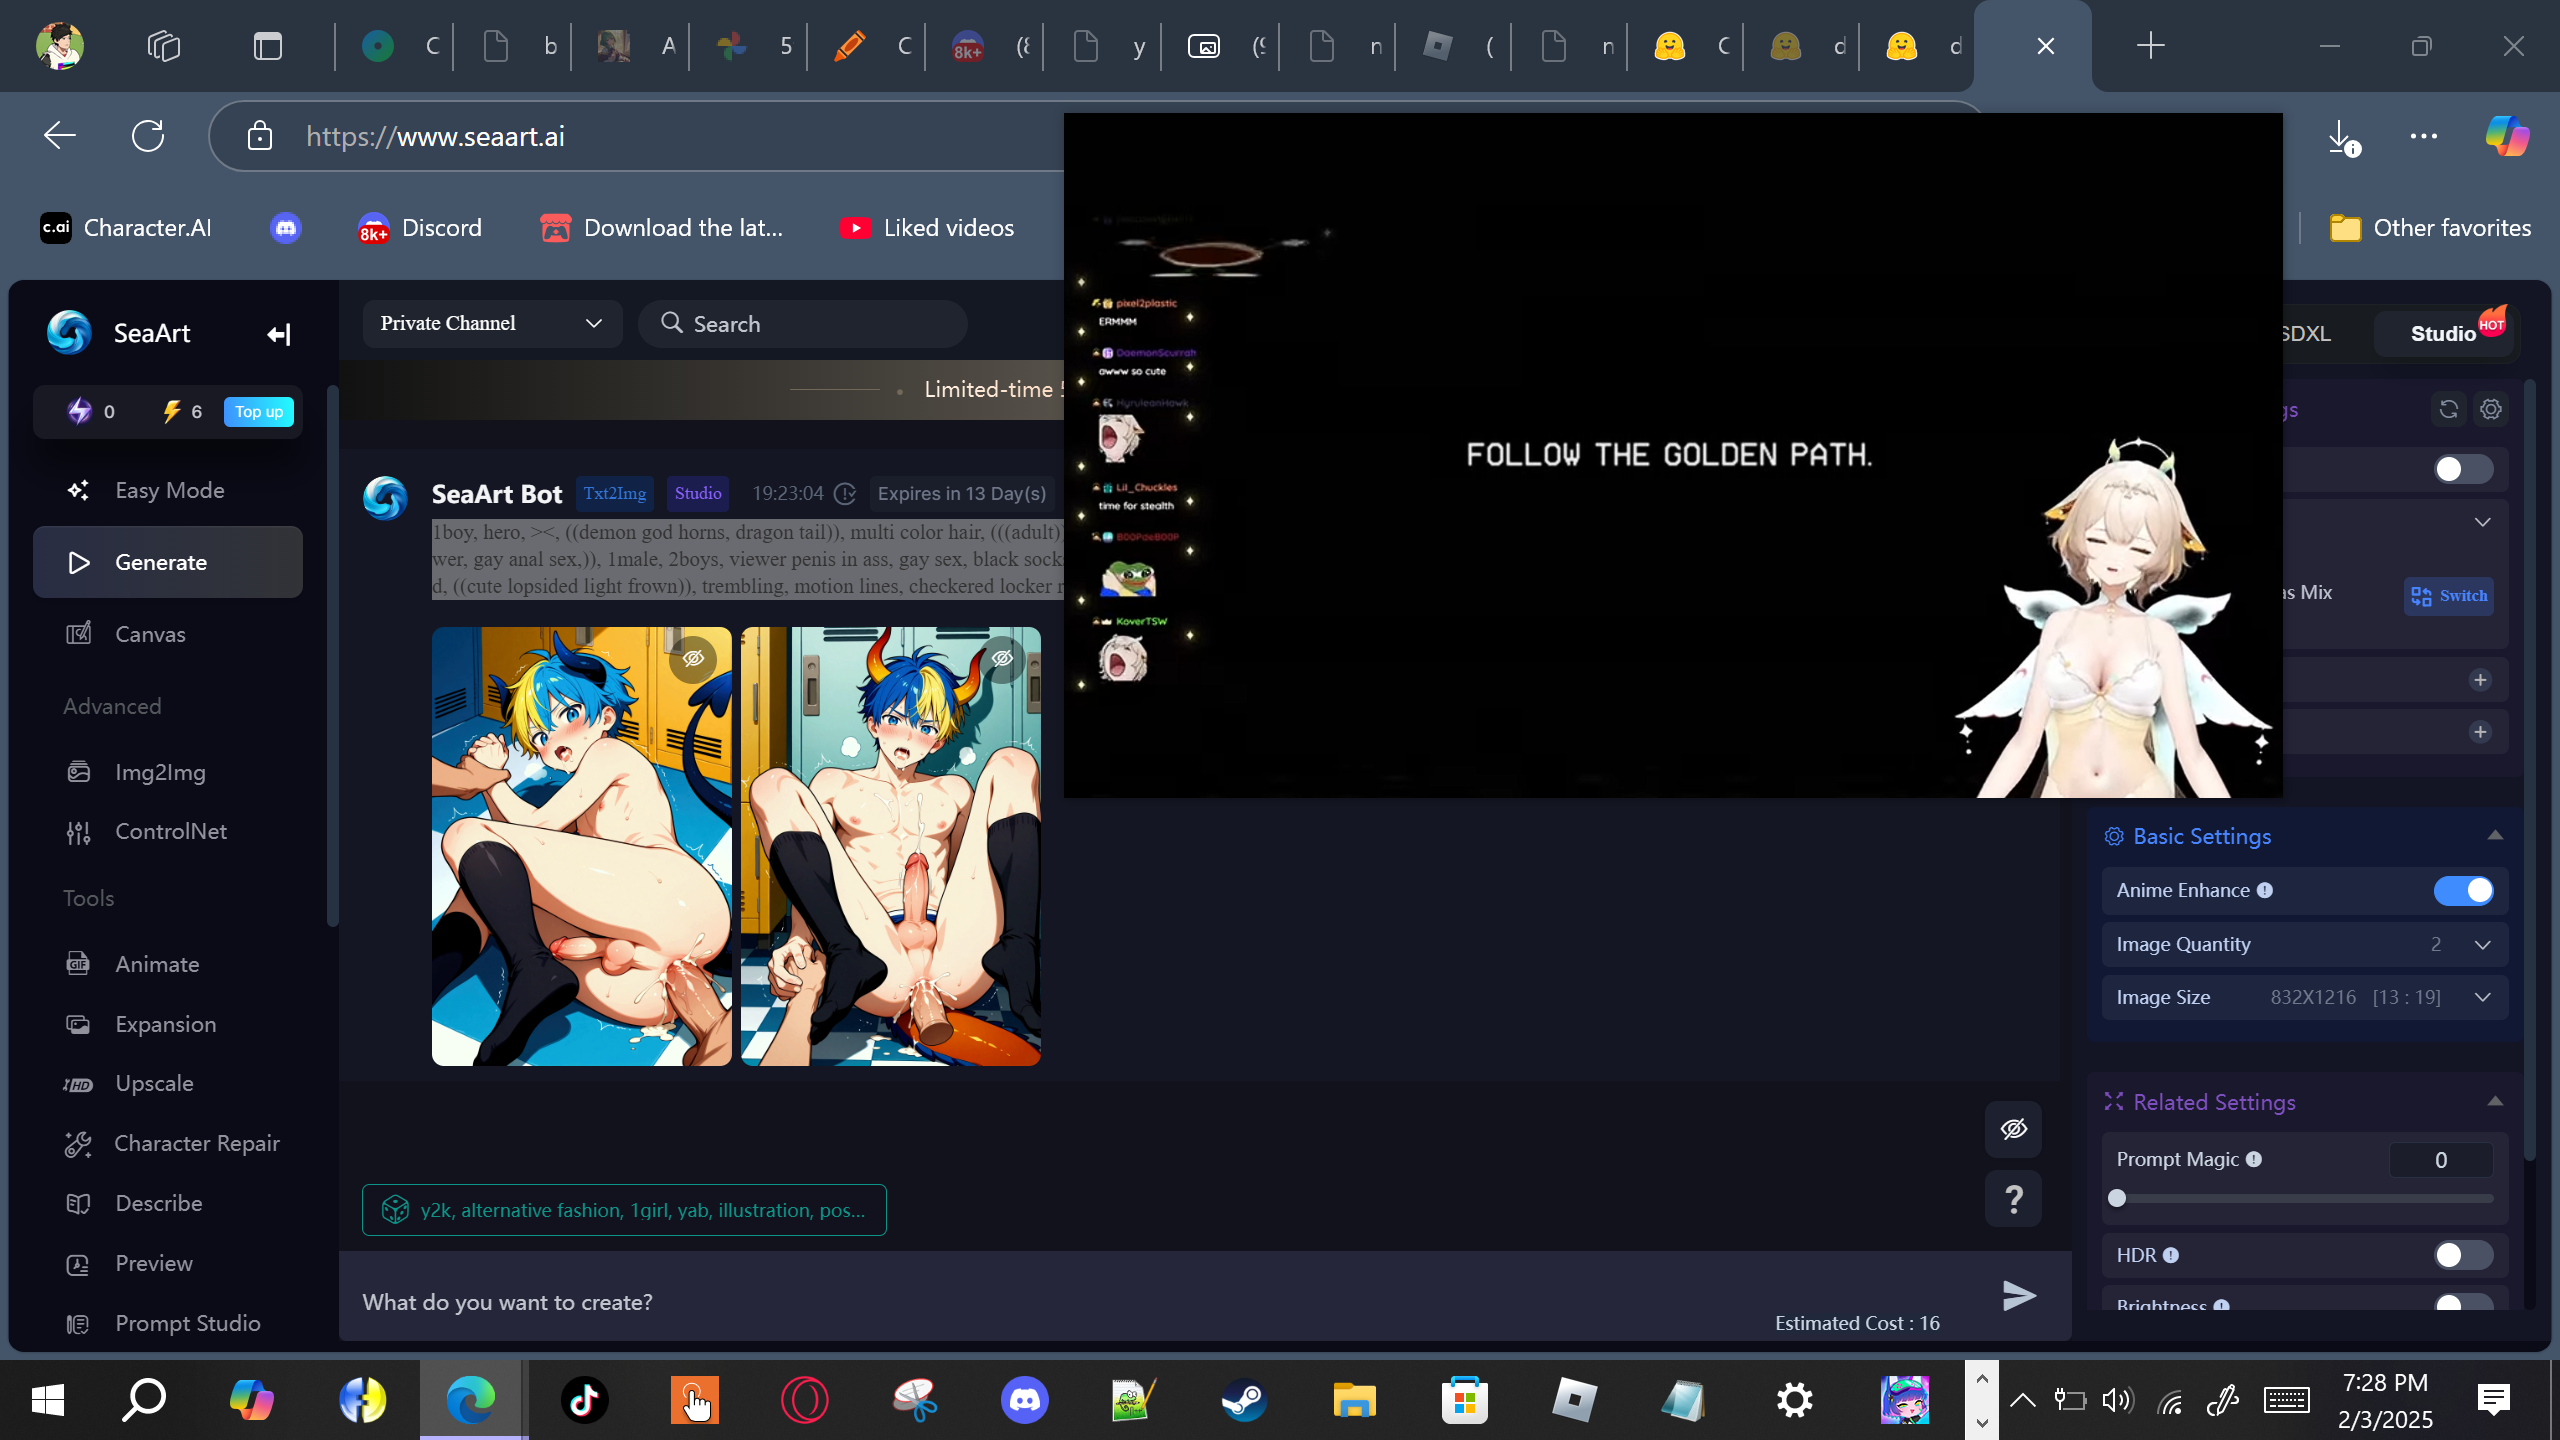Click the site info lock icon
Screen dimensions: 2560x1440
coord(260,136)
